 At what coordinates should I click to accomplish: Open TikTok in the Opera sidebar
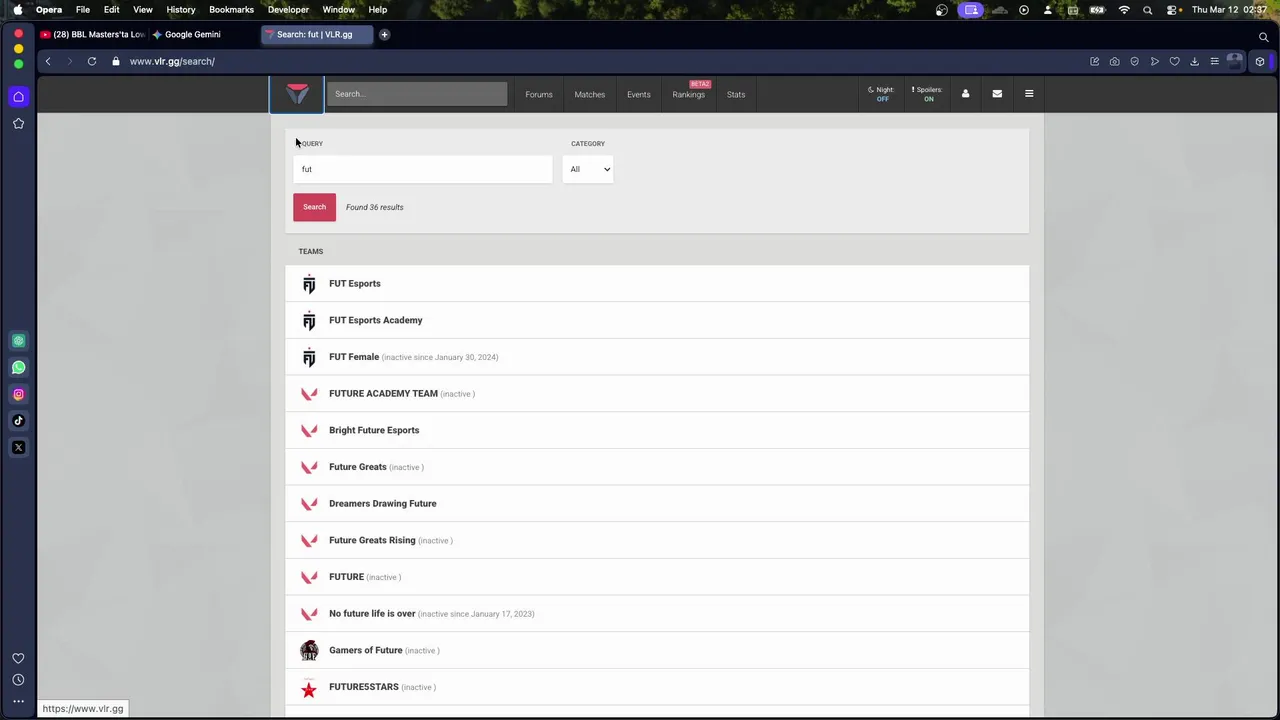pyautogui.click(x=18, y=421)
